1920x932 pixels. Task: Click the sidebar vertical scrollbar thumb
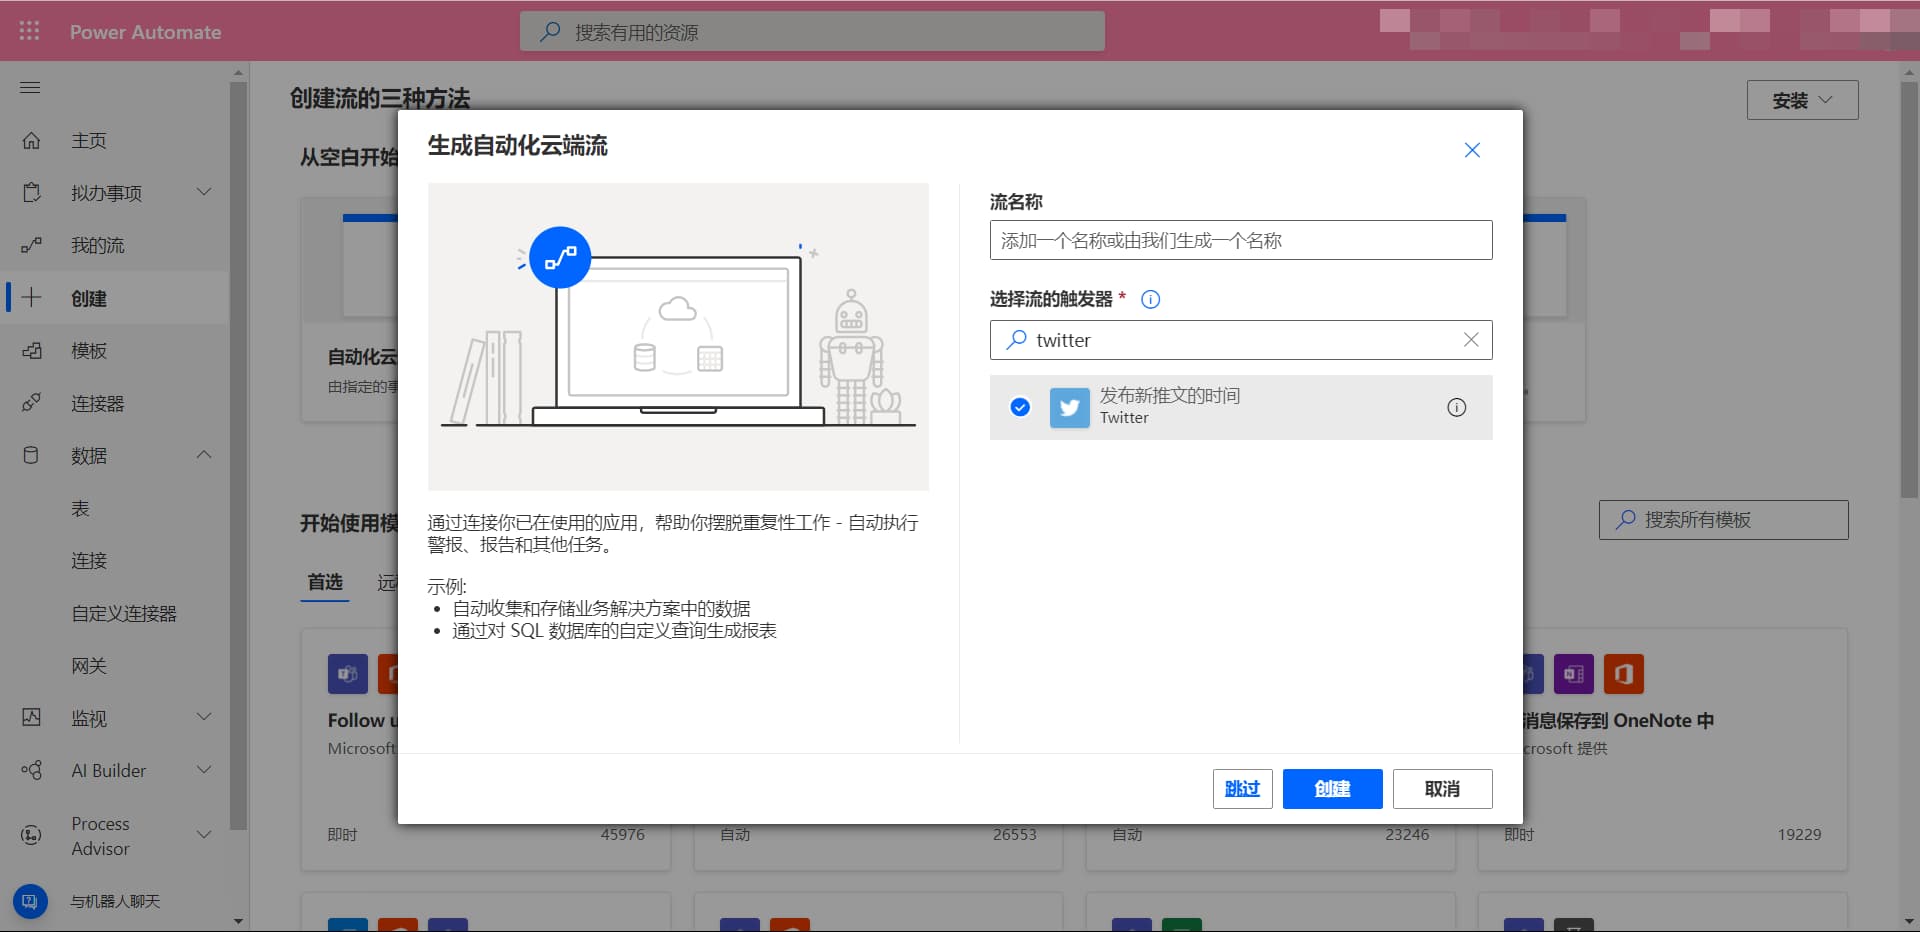tap(238, 455)
